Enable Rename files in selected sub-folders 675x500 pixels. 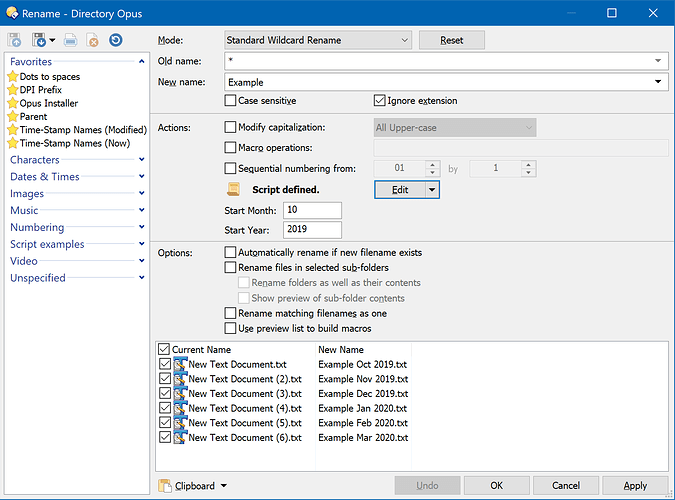point(230,267)
